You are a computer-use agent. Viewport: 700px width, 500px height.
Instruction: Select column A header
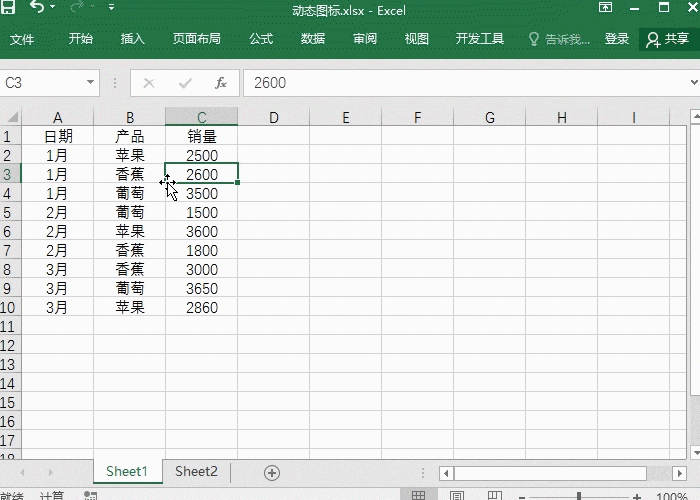coord(58,117)
